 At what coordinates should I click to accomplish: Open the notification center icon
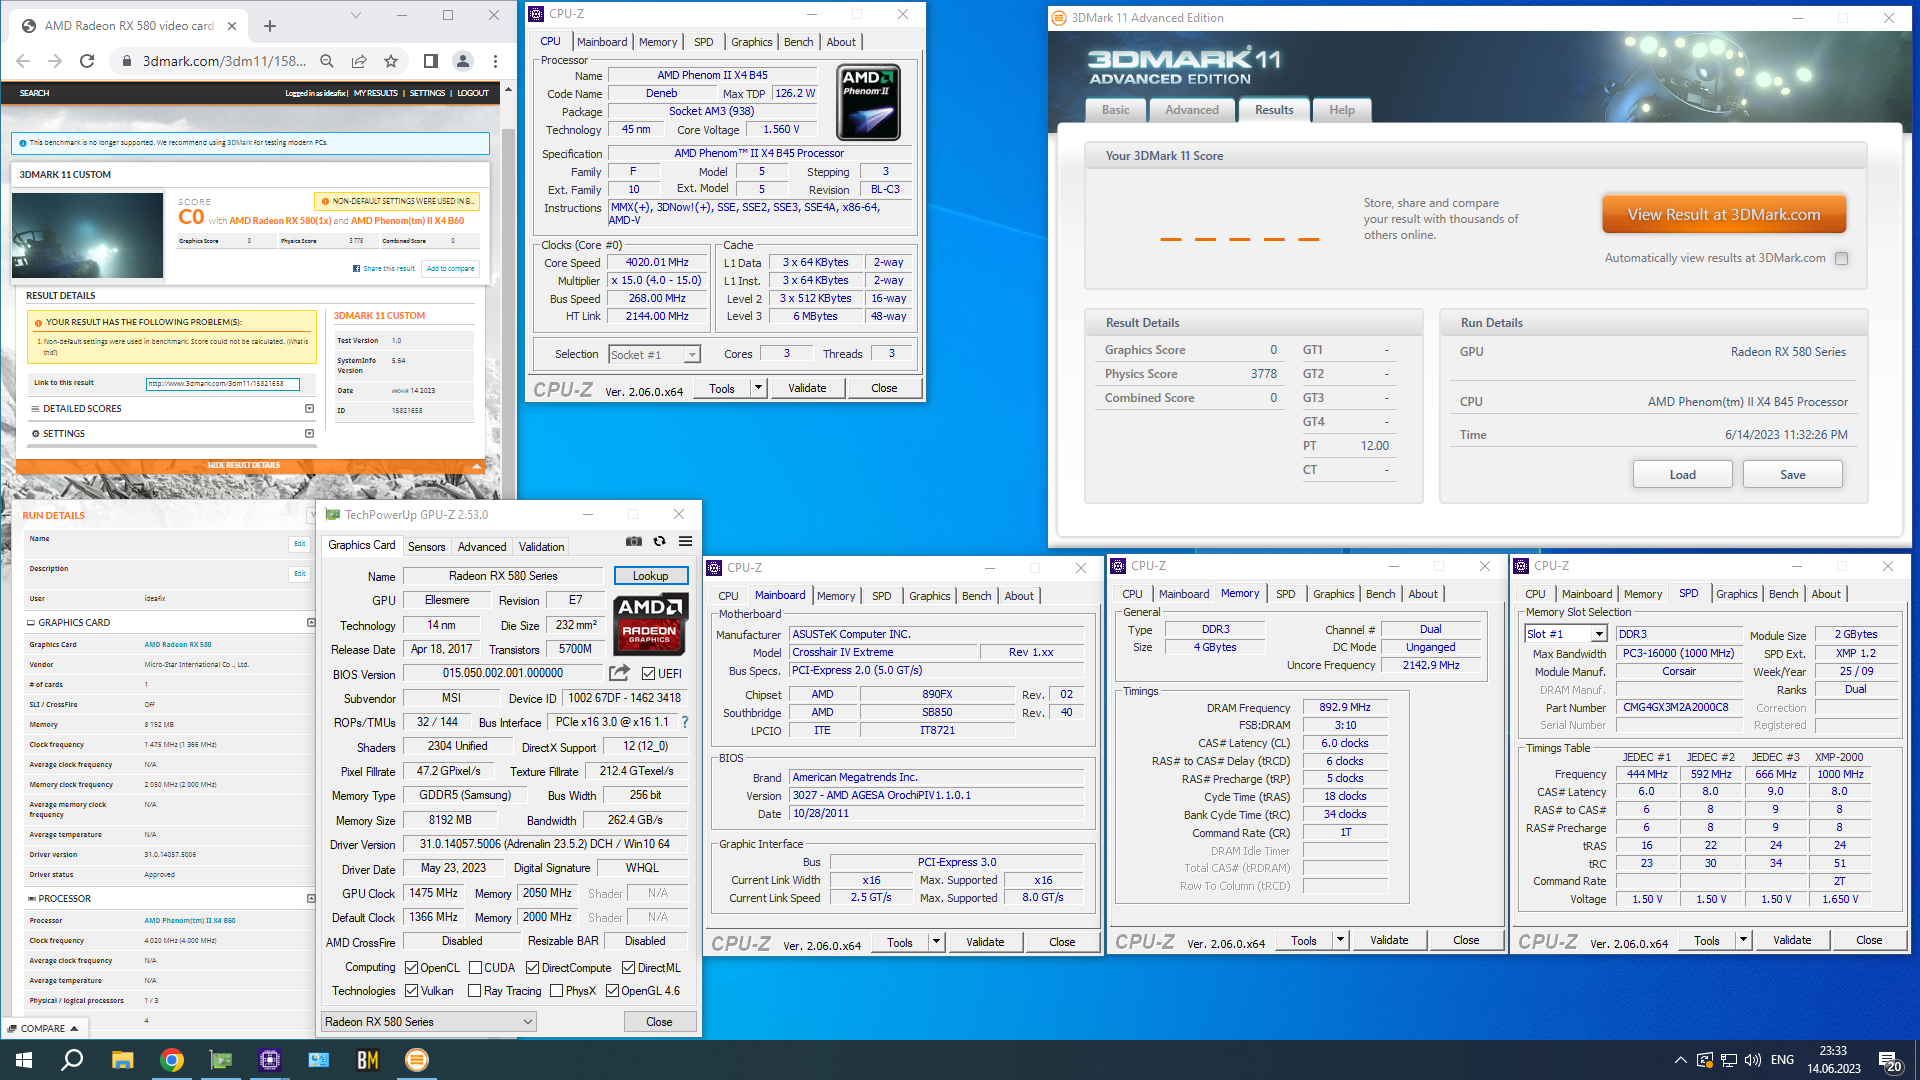(1889, 1060)
